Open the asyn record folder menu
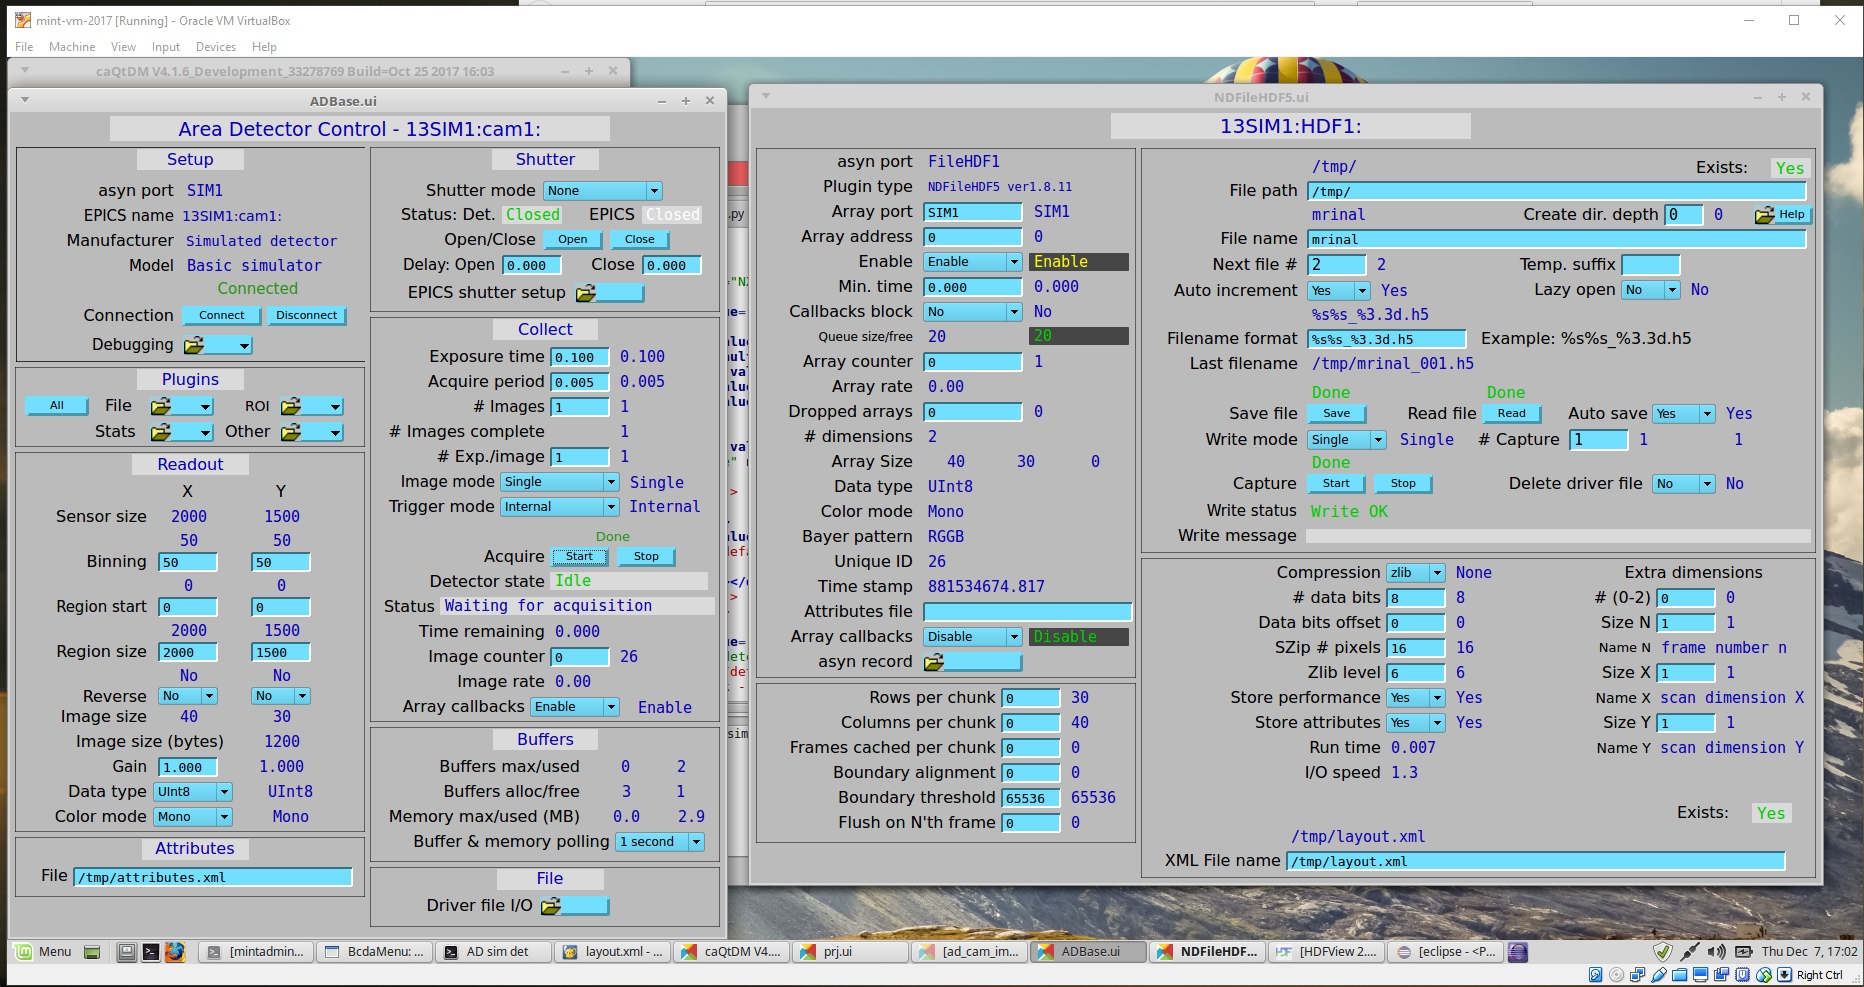Image resolution: width=1864 pixels, height=987 pixels. (971, 662)
